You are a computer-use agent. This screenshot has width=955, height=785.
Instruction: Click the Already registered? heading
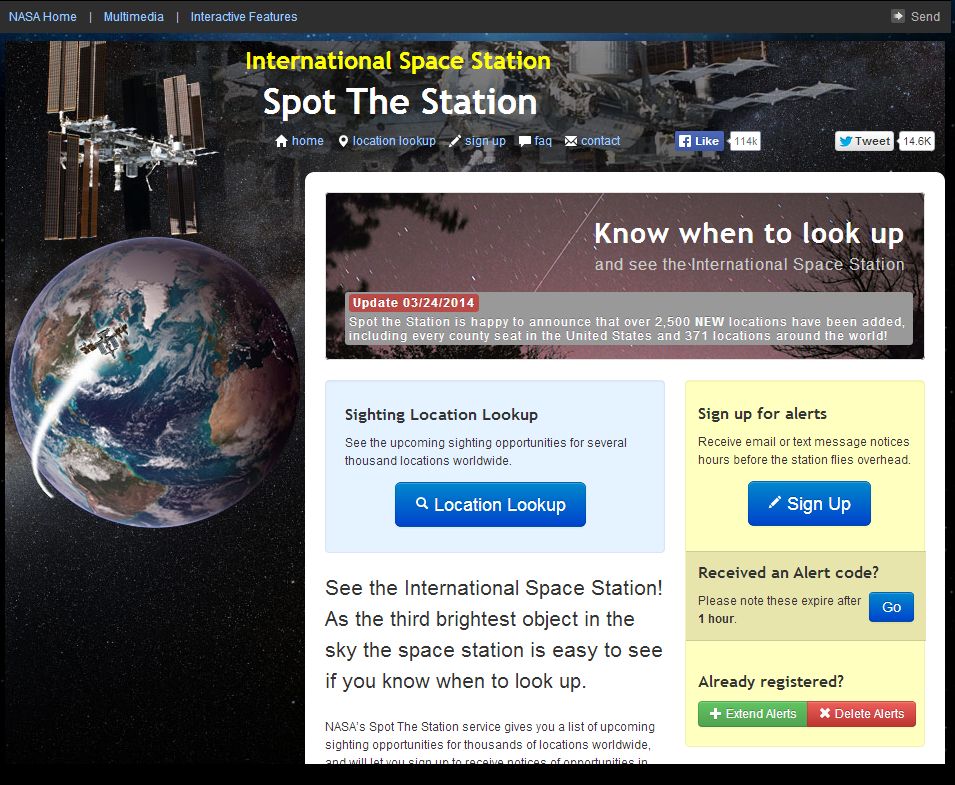click(771, 681)
